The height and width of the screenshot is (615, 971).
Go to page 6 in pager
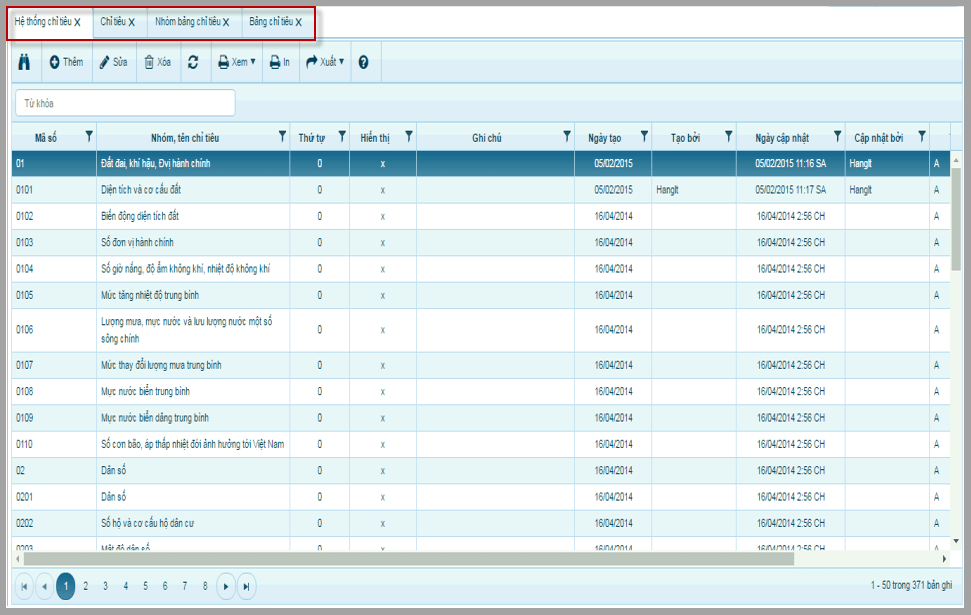(165, 586)
